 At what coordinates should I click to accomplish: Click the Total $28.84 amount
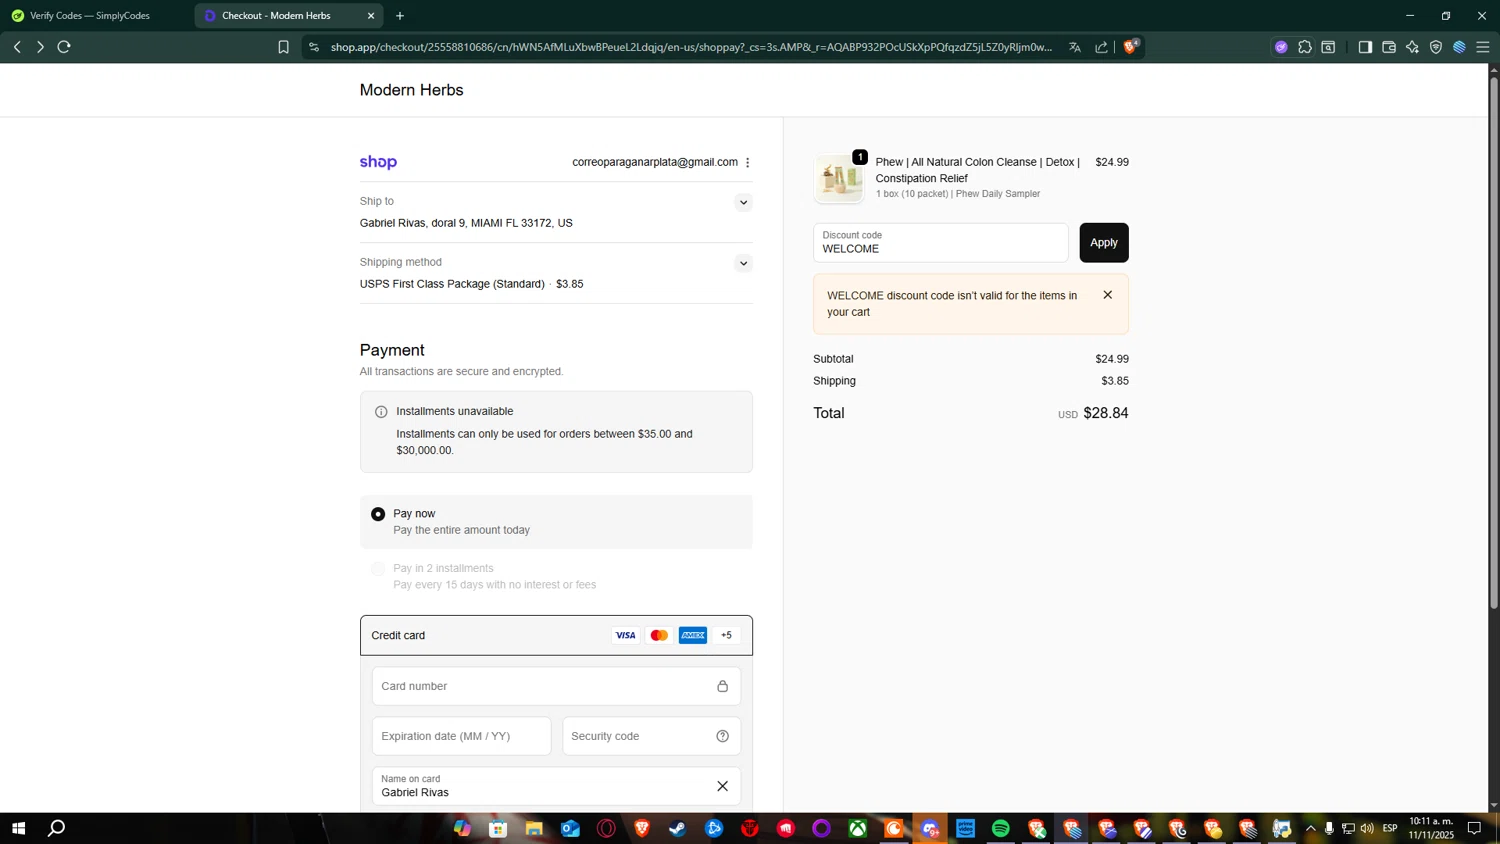(x=1106, y=413)
